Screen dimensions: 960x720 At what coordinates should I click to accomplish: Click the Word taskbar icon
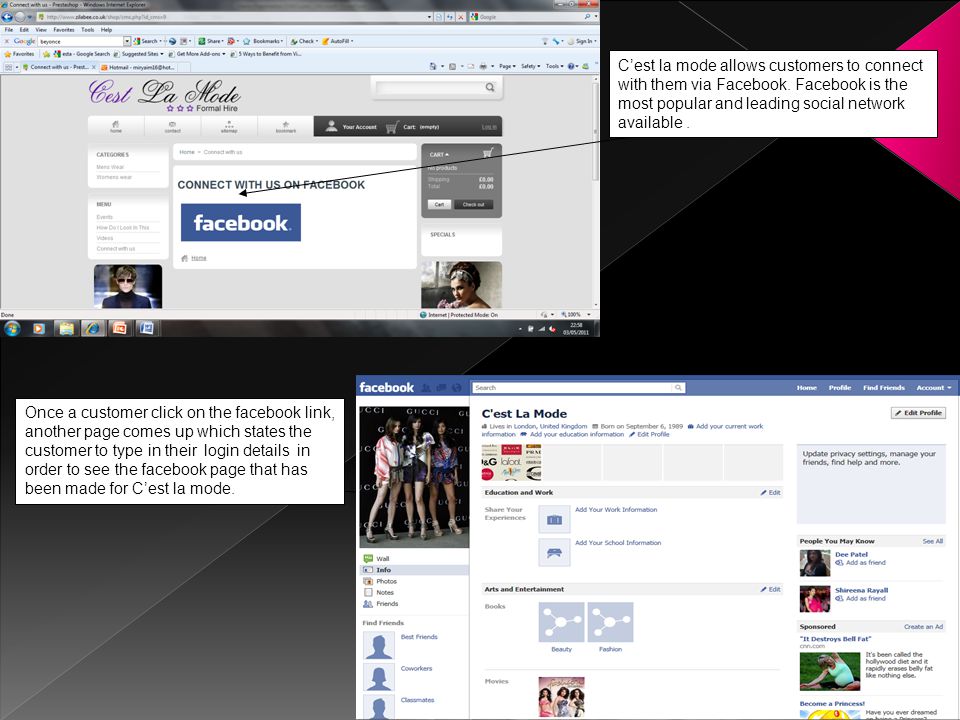[147, 329]
